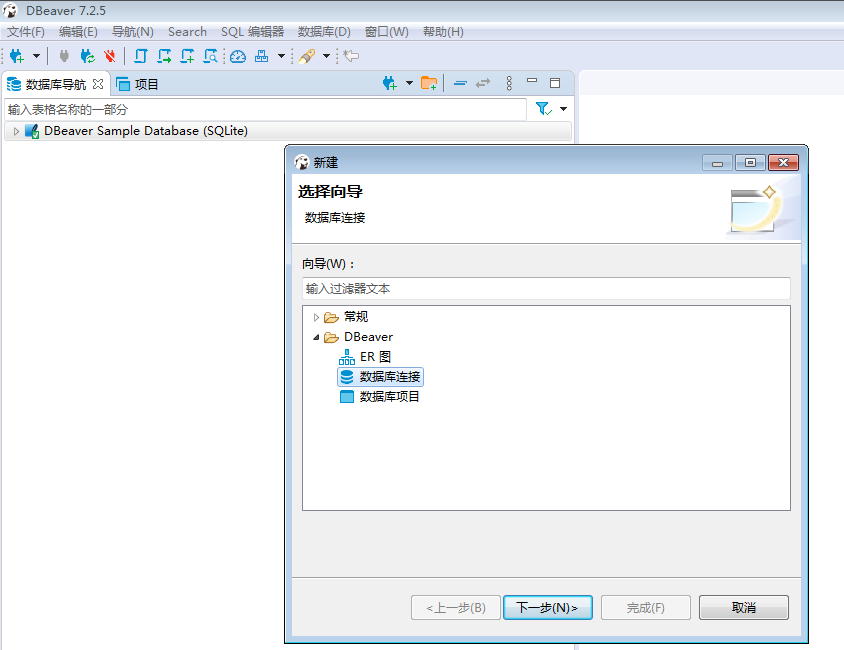844x650 pixels.
Task: Click the 完成(F) button
Action: coord(645,607)
